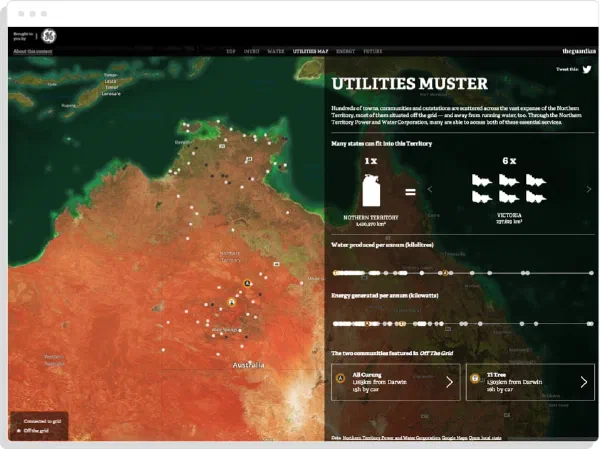The height and width of the screenshot is (449, 600).
Task: Share via the Twitter bird icon
Action: (x=587, y=69)
